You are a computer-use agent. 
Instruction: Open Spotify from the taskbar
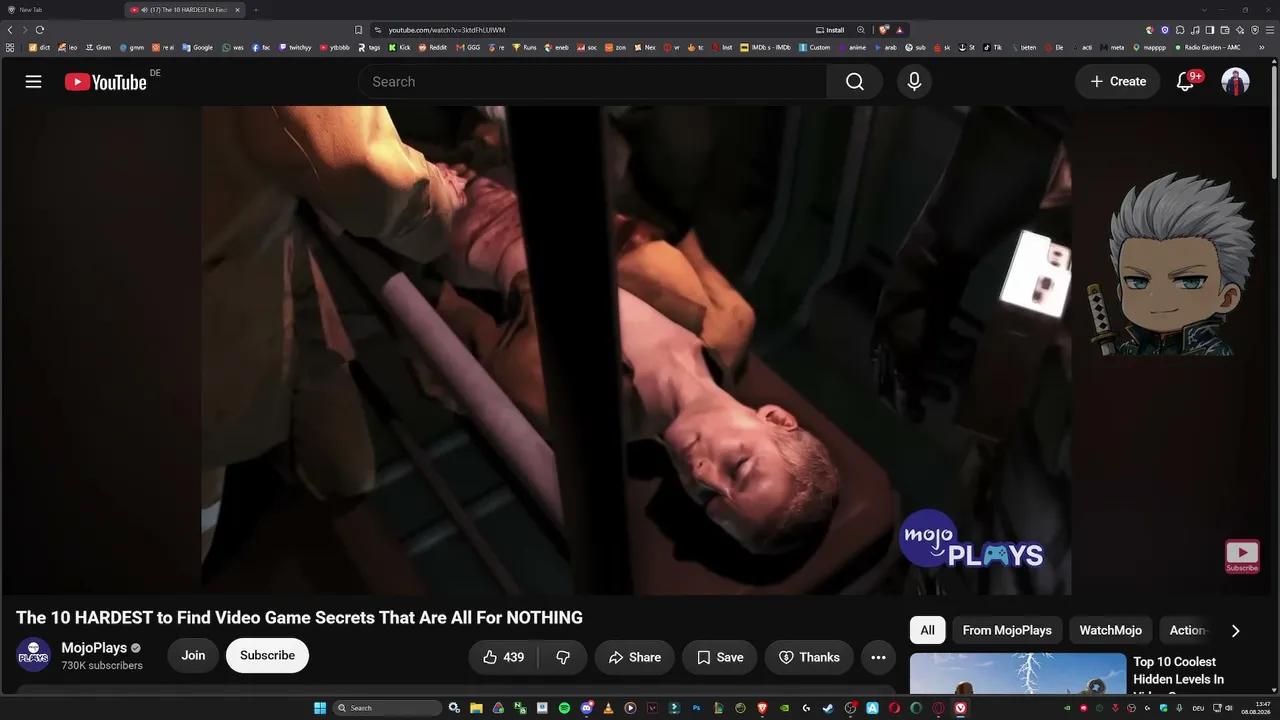pos(564,708)
